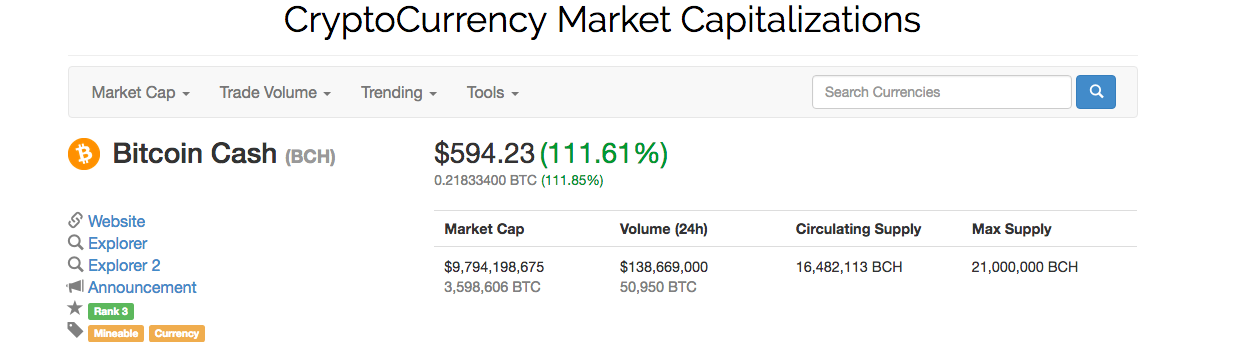This screenshot has width=1238, height=360.
Task: Open the Announcement link
Action: (142, 287)
